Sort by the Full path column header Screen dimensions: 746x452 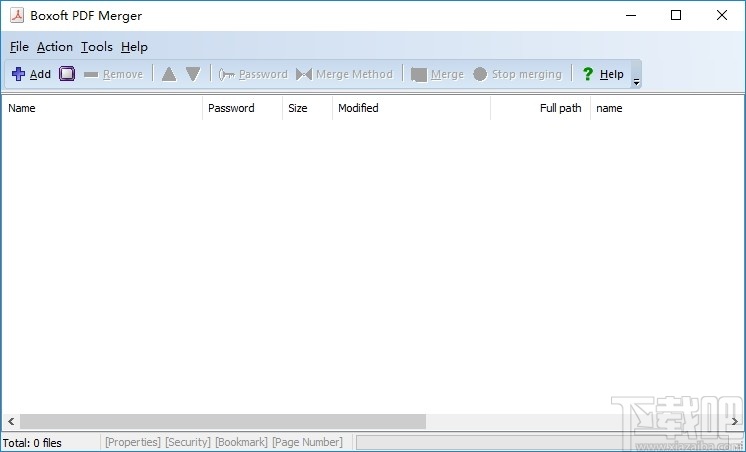pyautogui.click(x=540, y=108)
